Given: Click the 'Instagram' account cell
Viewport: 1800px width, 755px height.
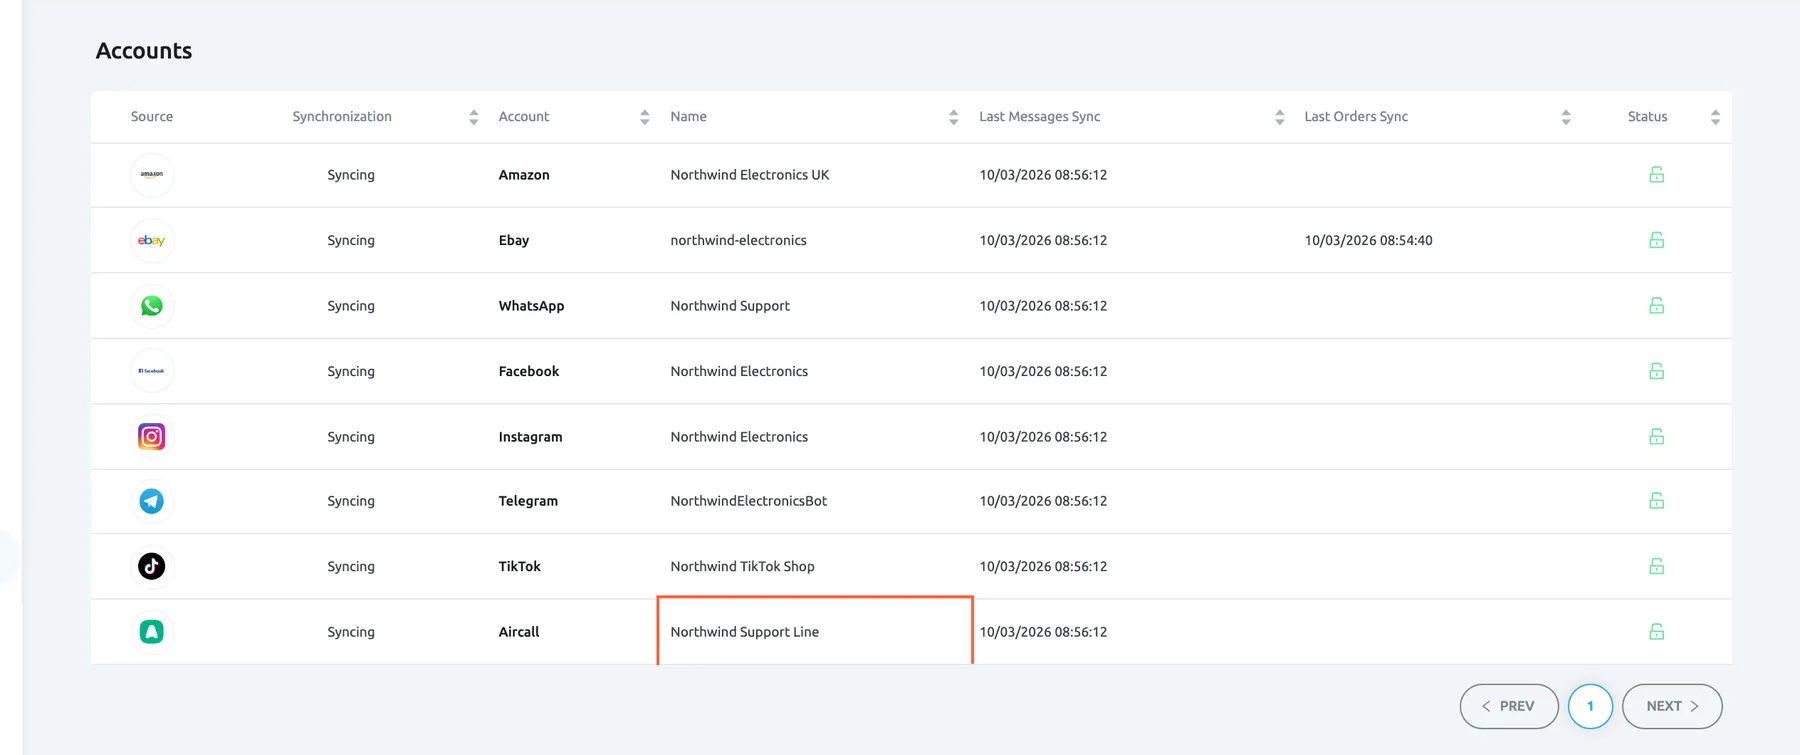Looking at the screenshot, I should click(x=530, y=437).
